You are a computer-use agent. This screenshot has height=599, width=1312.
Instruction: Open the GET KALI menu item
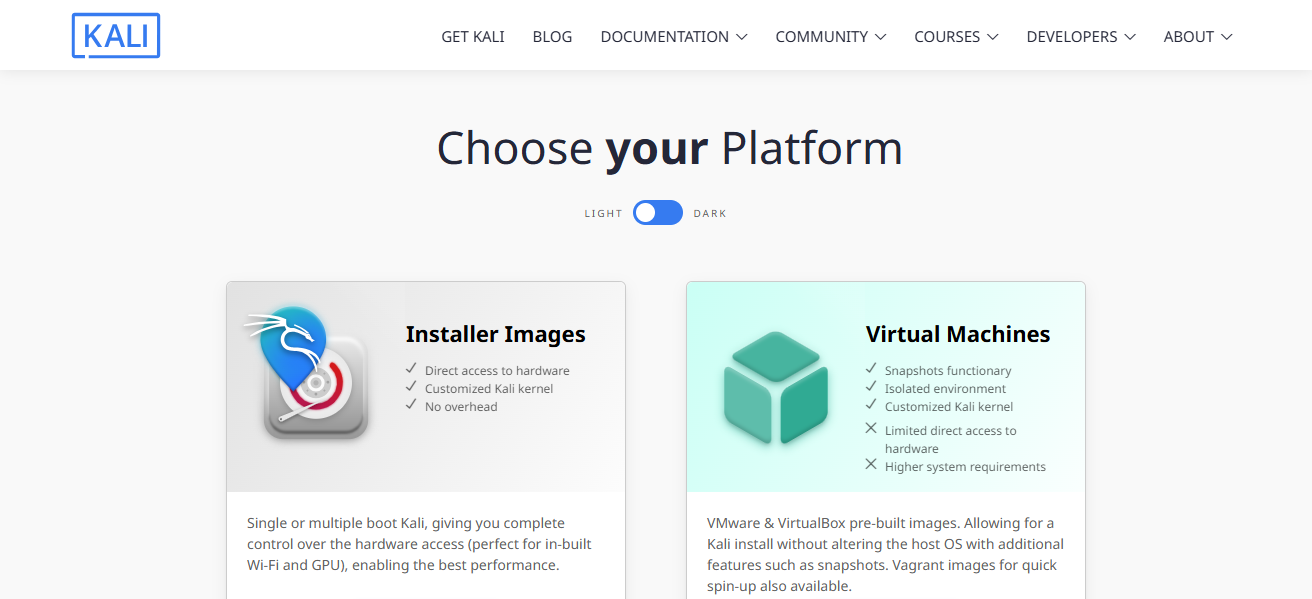click(x=473, y=37)
